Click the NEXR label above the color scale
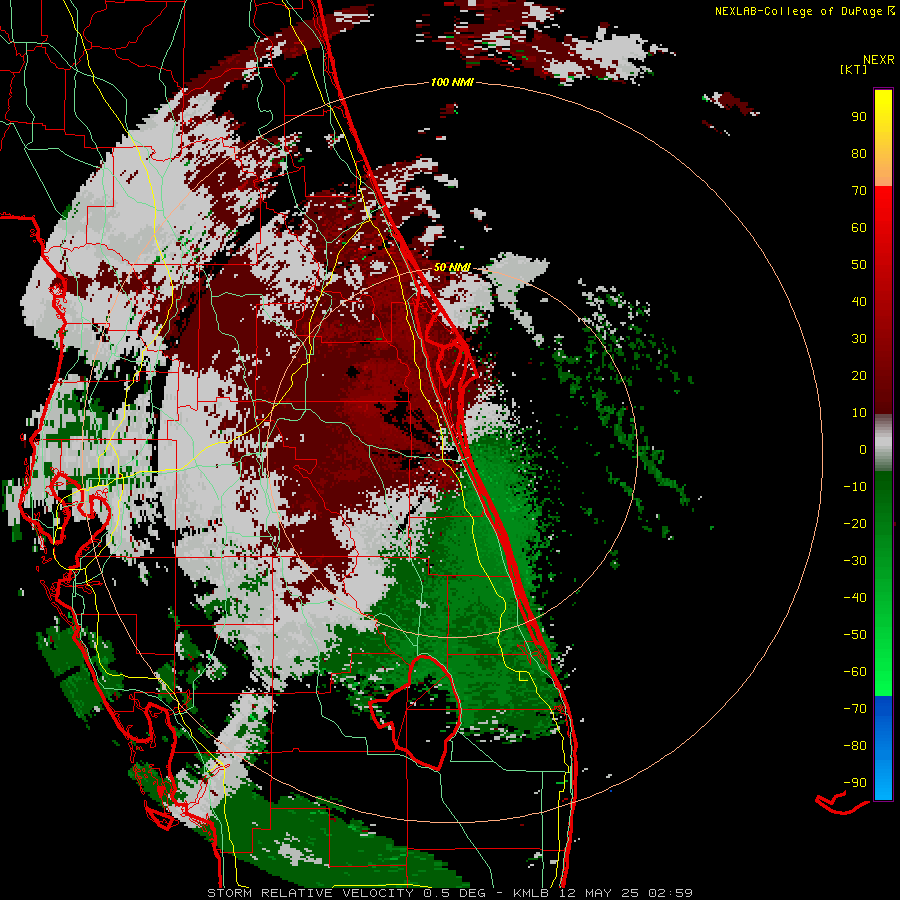 point(879,60)
